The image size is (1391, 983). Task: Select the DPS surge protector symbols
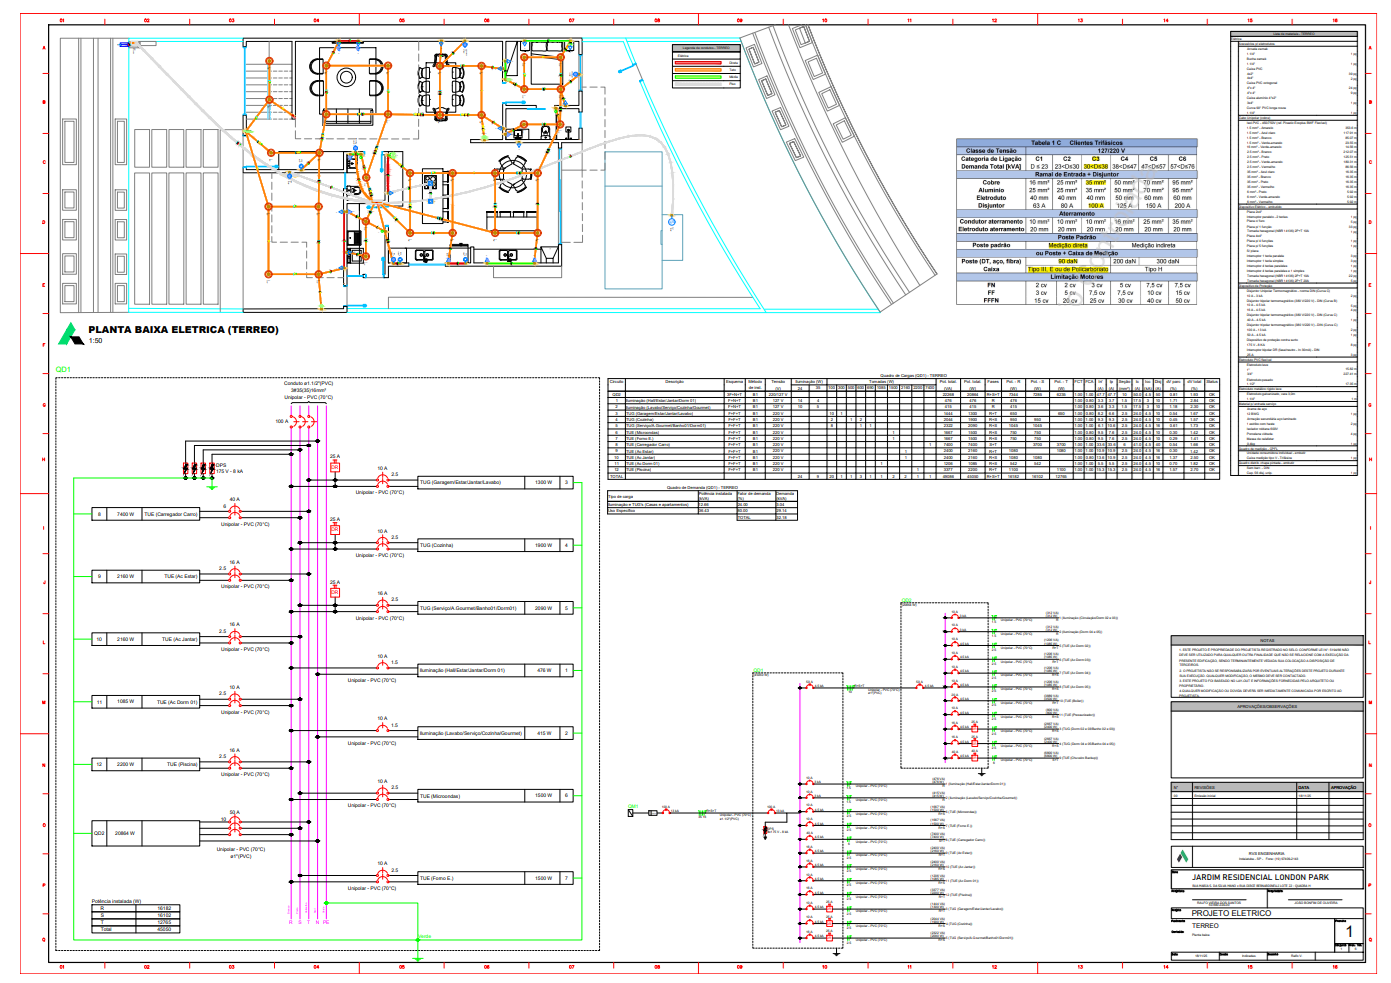(198, 467)
